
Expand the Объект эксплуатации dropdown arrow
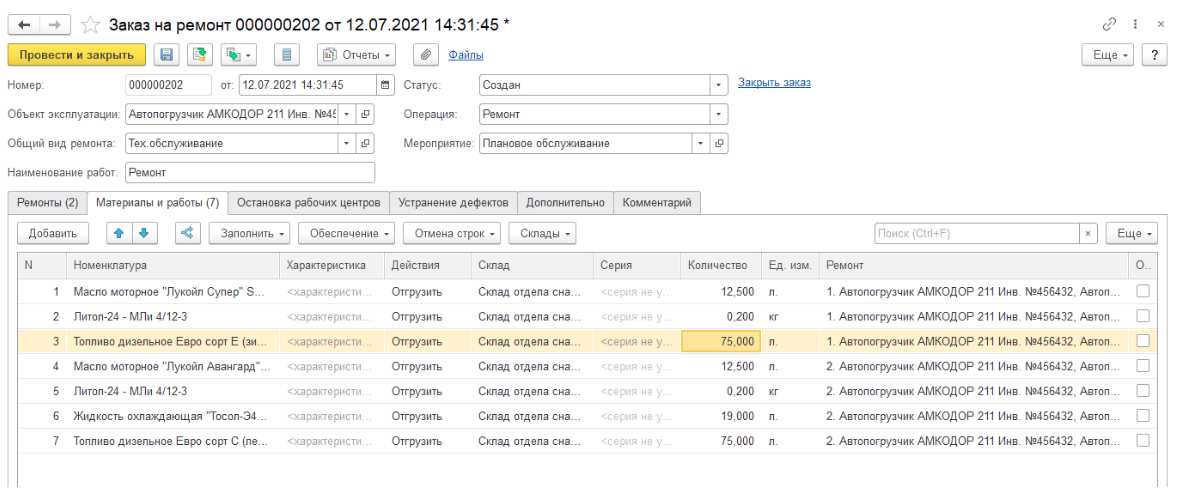[346, 114]
